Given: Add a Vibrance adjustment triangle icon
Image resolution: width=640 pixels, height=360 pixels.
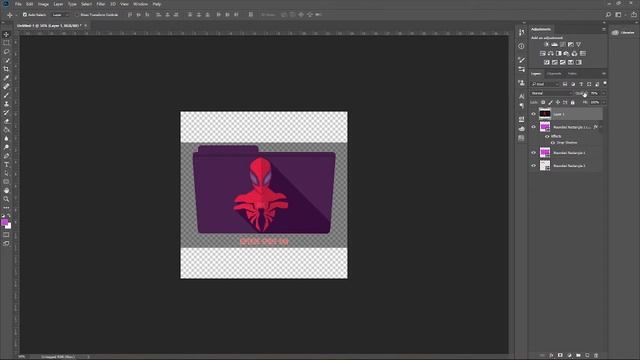Looking at the screenshot, I should coord(578,44).
